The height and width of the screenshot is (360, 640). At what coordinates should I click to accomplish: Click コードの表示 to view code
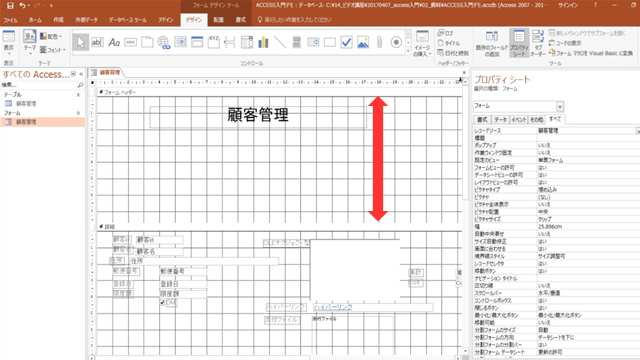point(565,43)
